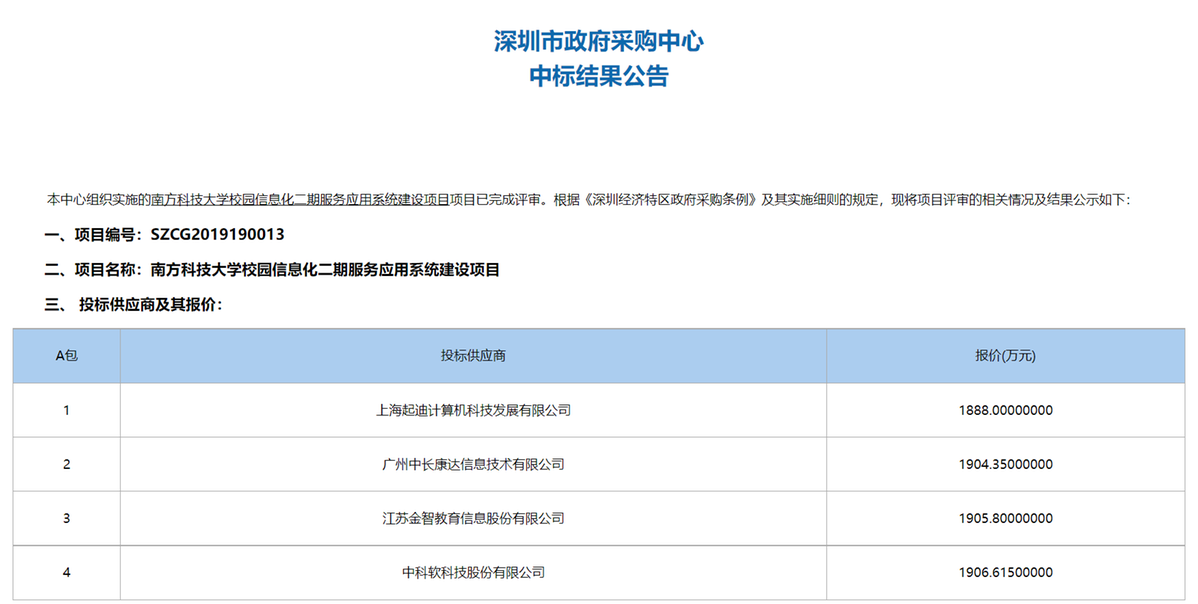1198x604 pixels.
Task: Select 上海起迪计算机科技发展有限公司 cell
Action: (473, 410)
